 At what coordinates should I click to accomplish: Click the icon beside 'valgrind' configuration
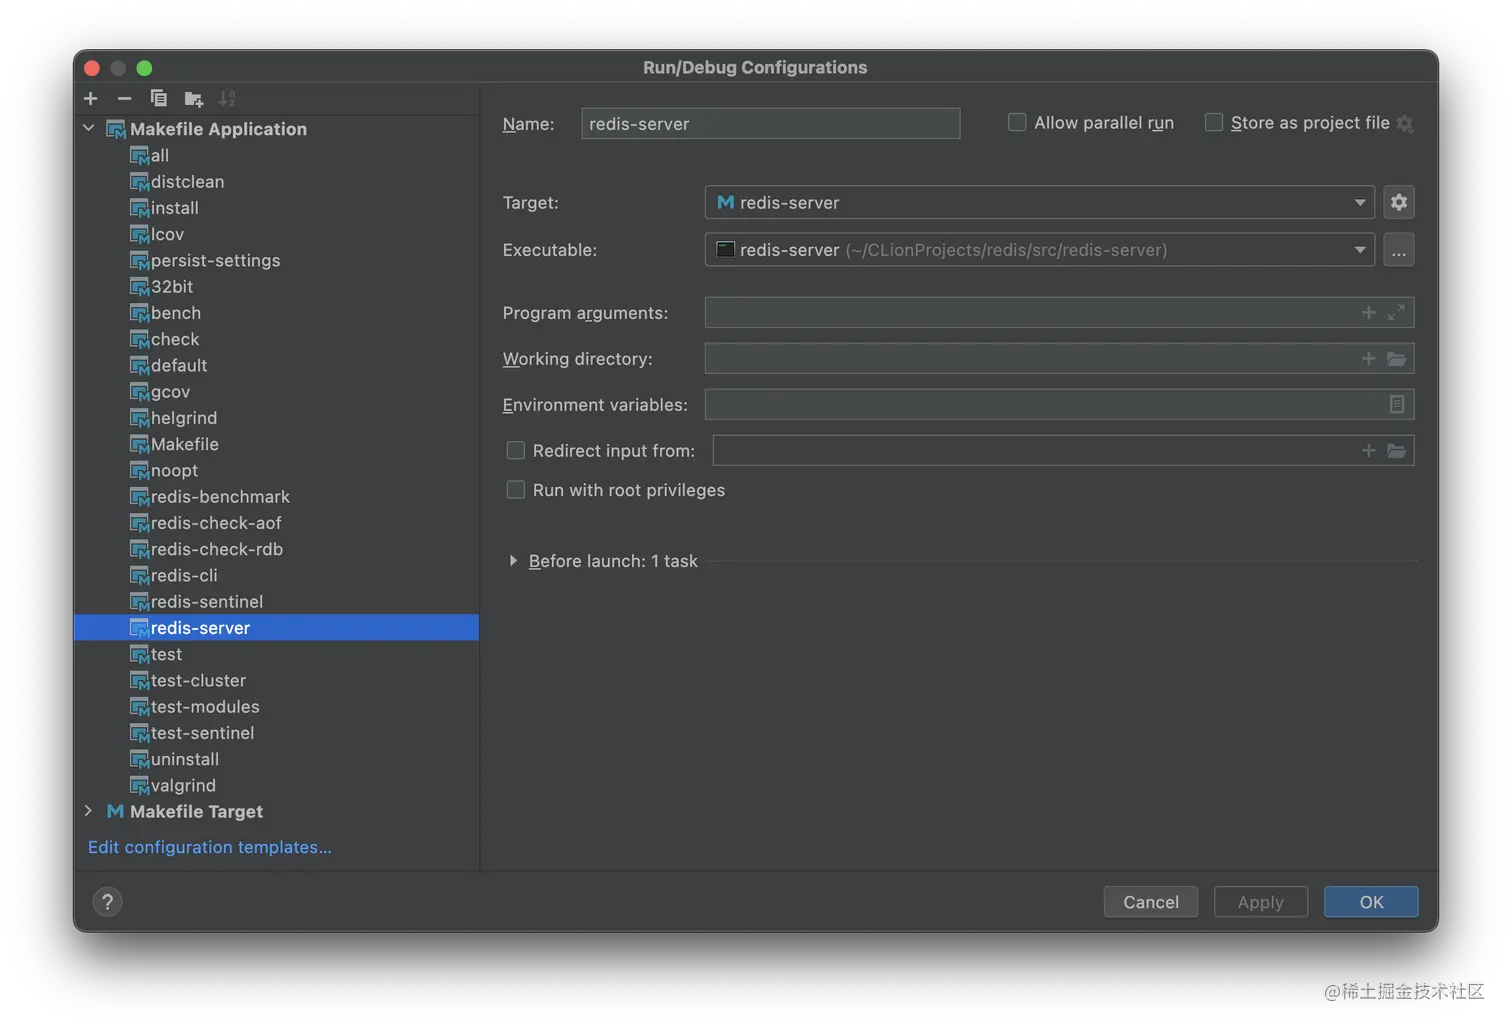(x=139, y=786)
